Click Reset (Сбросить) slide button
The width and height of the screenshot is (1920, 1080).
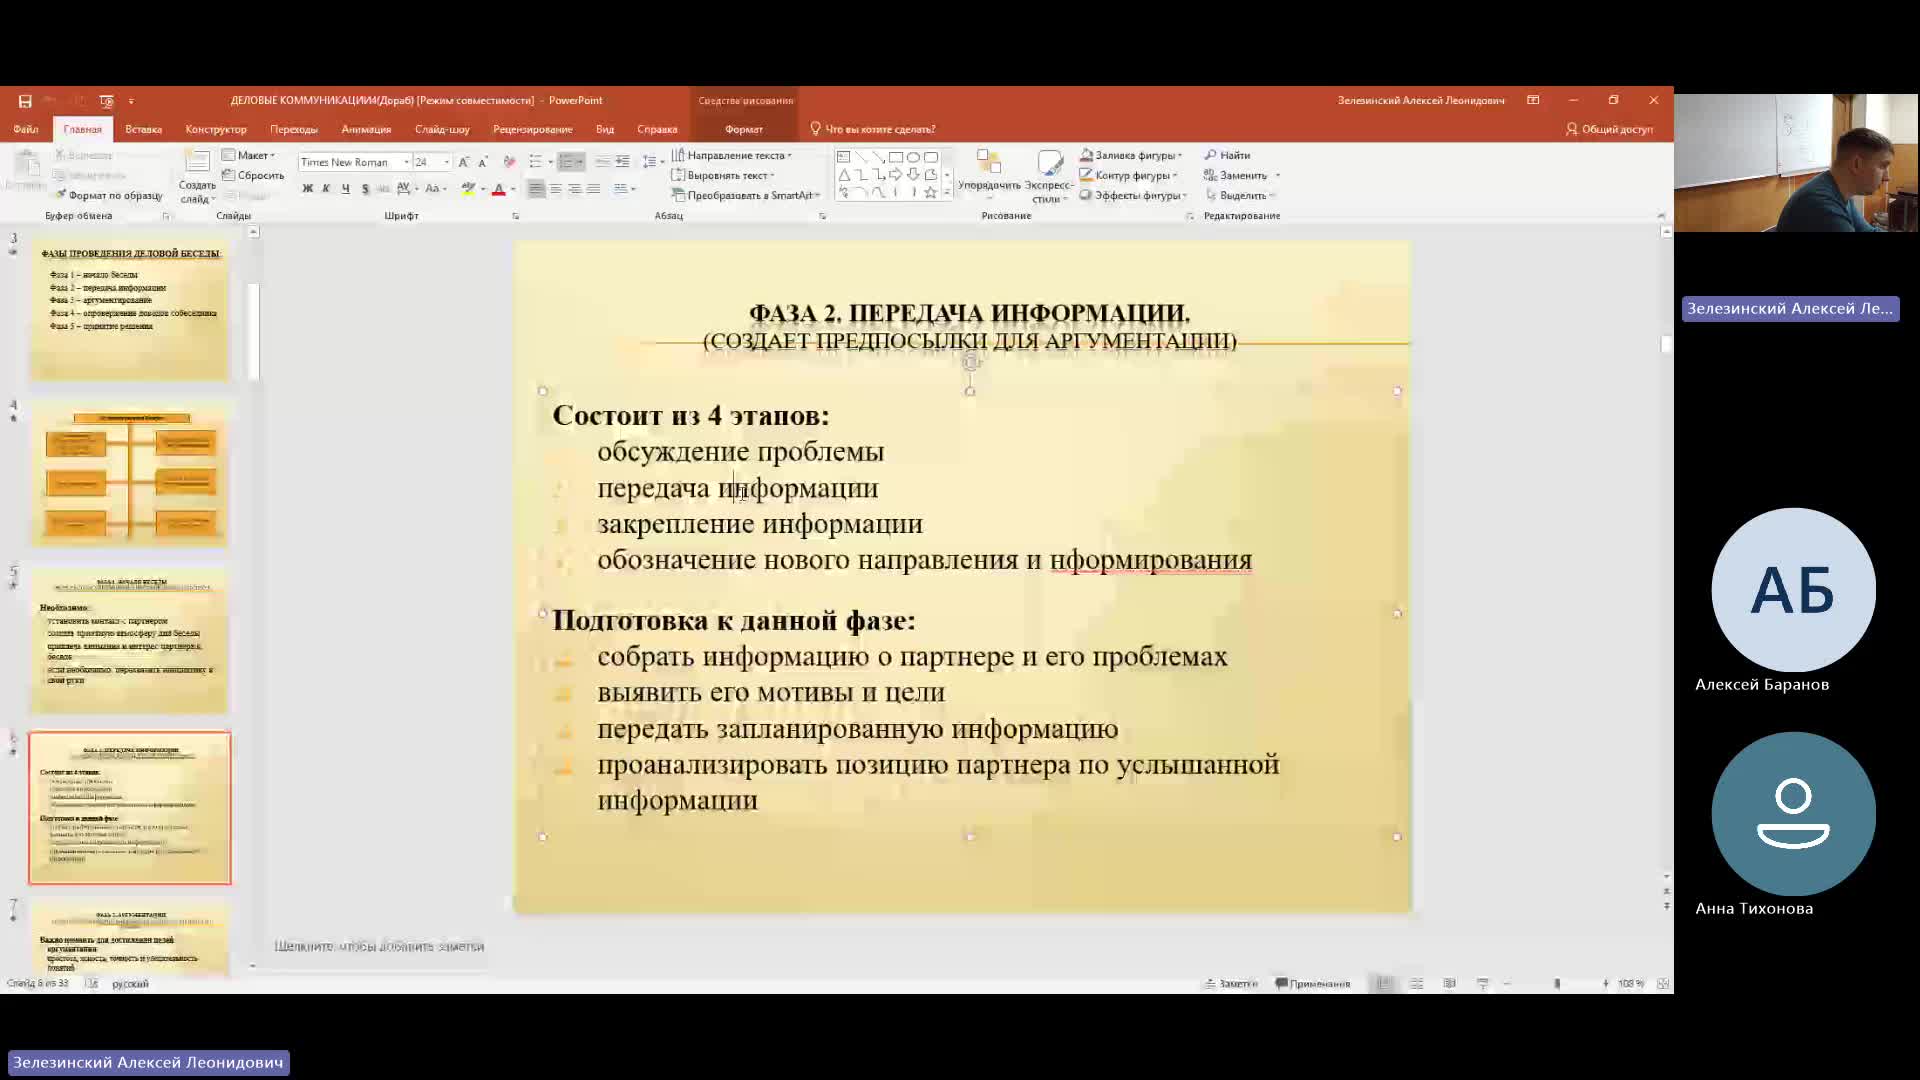click(x=253, y=175)
